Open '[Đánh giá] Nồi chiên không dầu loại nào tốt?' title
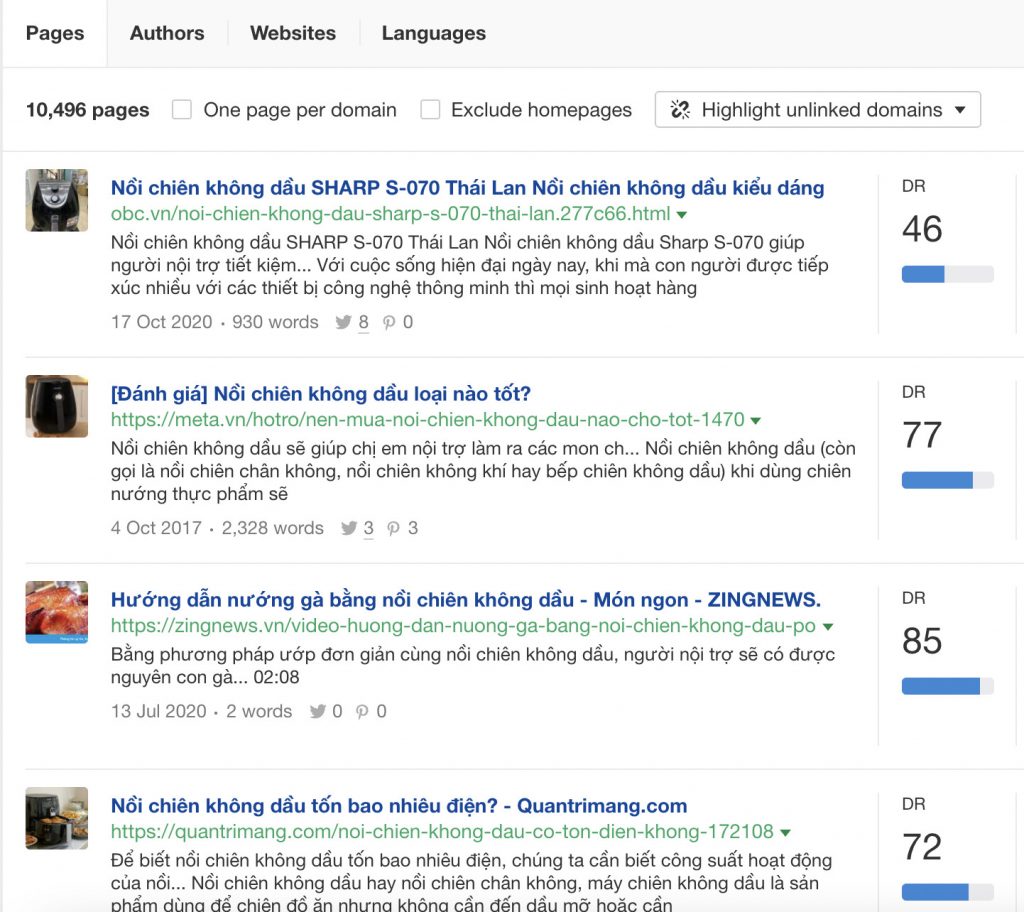The width and height of the screenshot is (1024, 912). (x=321, y=394)
